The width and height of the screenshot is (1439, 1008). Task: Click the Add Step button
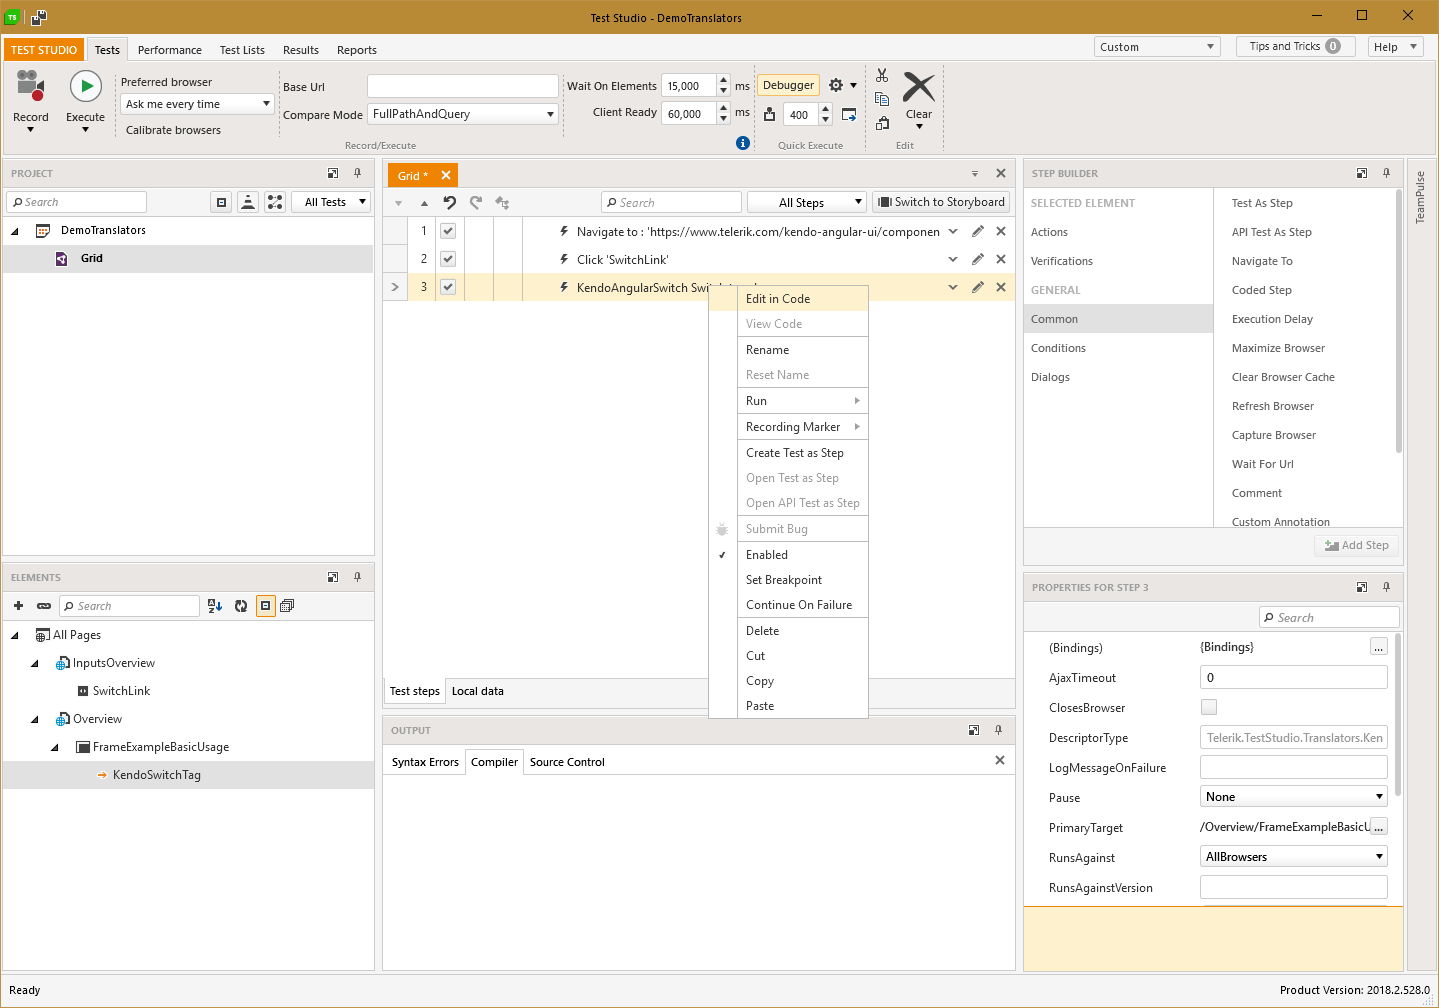1356,545
